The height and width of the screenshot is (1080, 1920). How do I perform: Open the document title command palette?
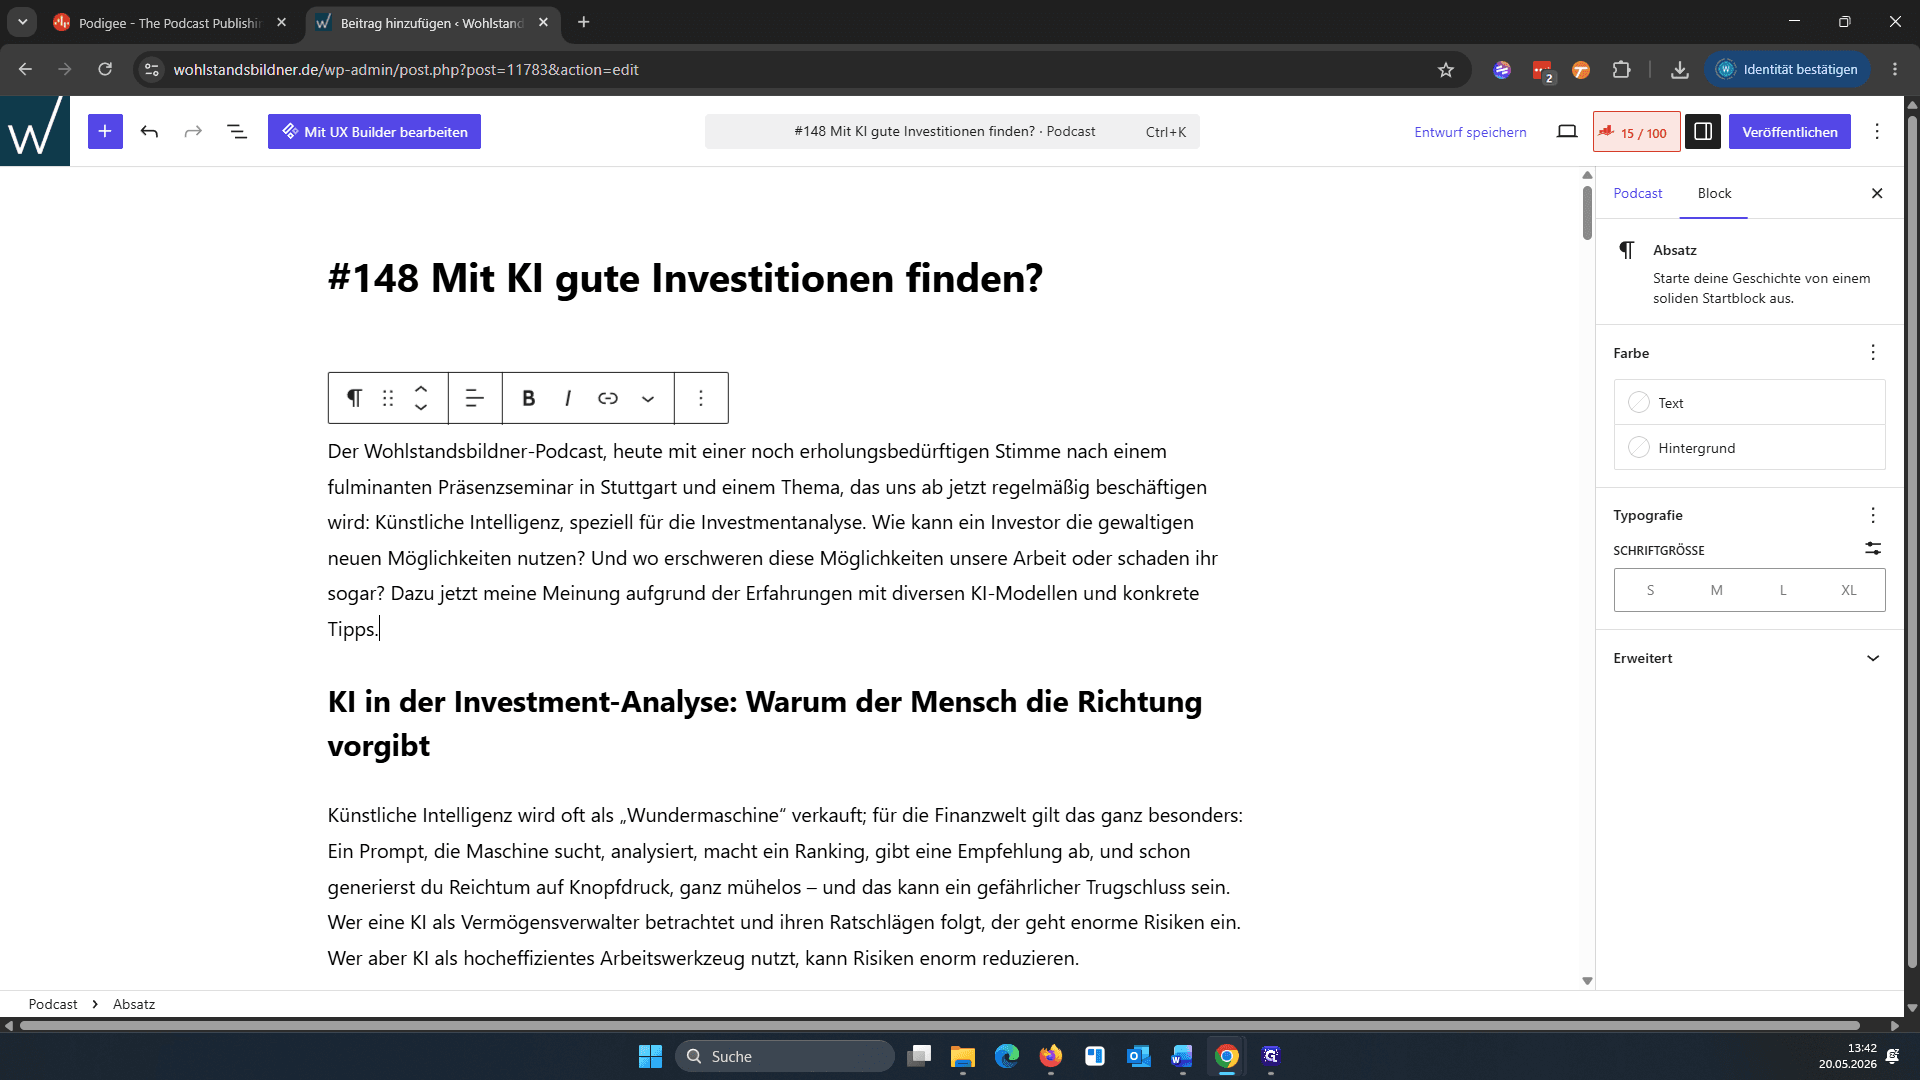[952, 131]
